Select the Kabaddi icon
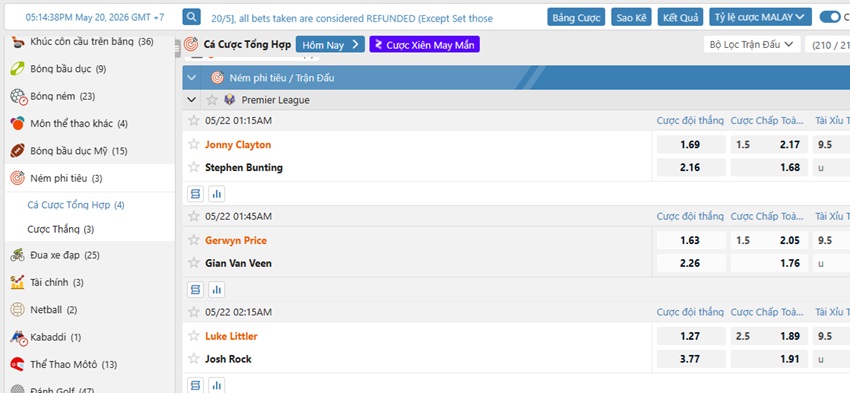The width and height of the screenshot is (850, 393). coord(18,338)
